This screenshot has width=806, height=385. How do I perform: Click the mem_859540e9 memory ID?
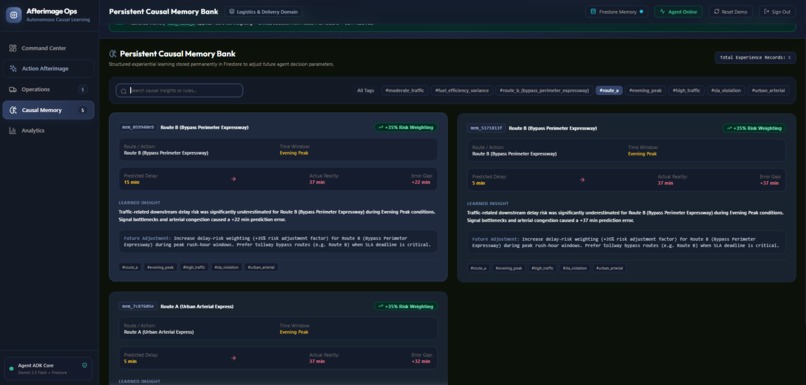pyautogui.click(x=138, y=127)
